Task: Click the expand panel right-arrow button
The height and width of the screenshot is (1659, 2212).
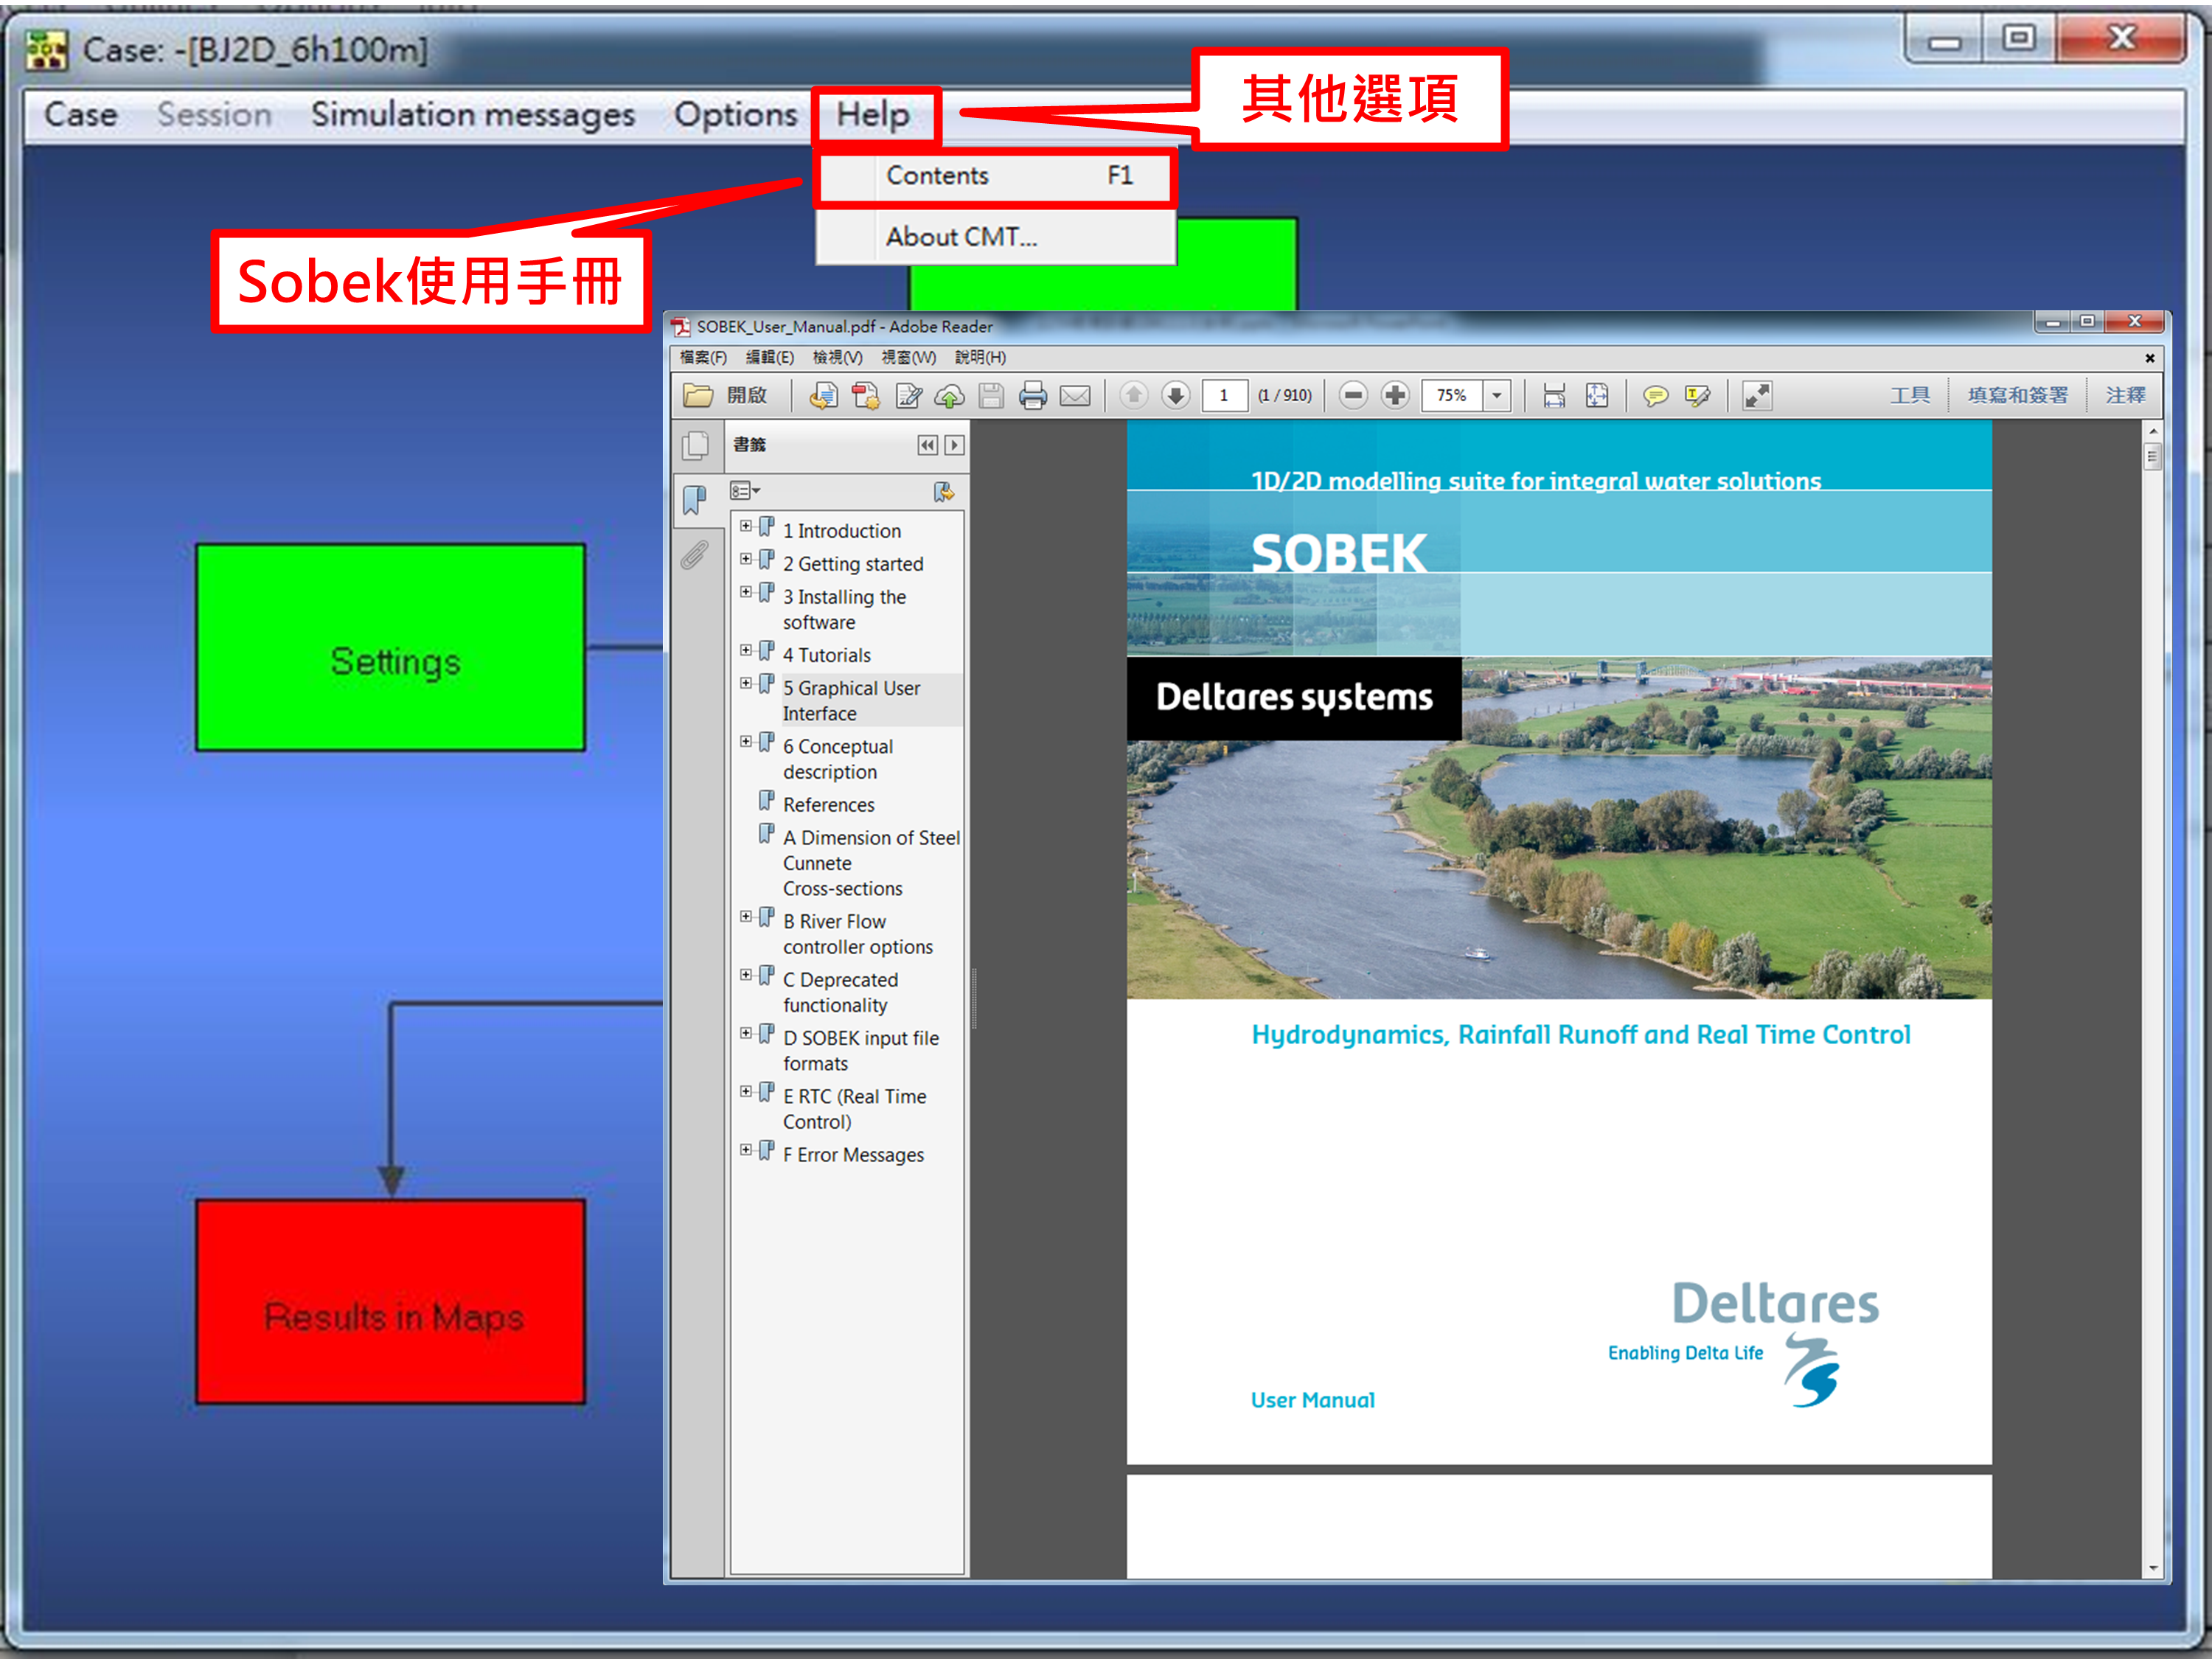Action: pos(955,445)
